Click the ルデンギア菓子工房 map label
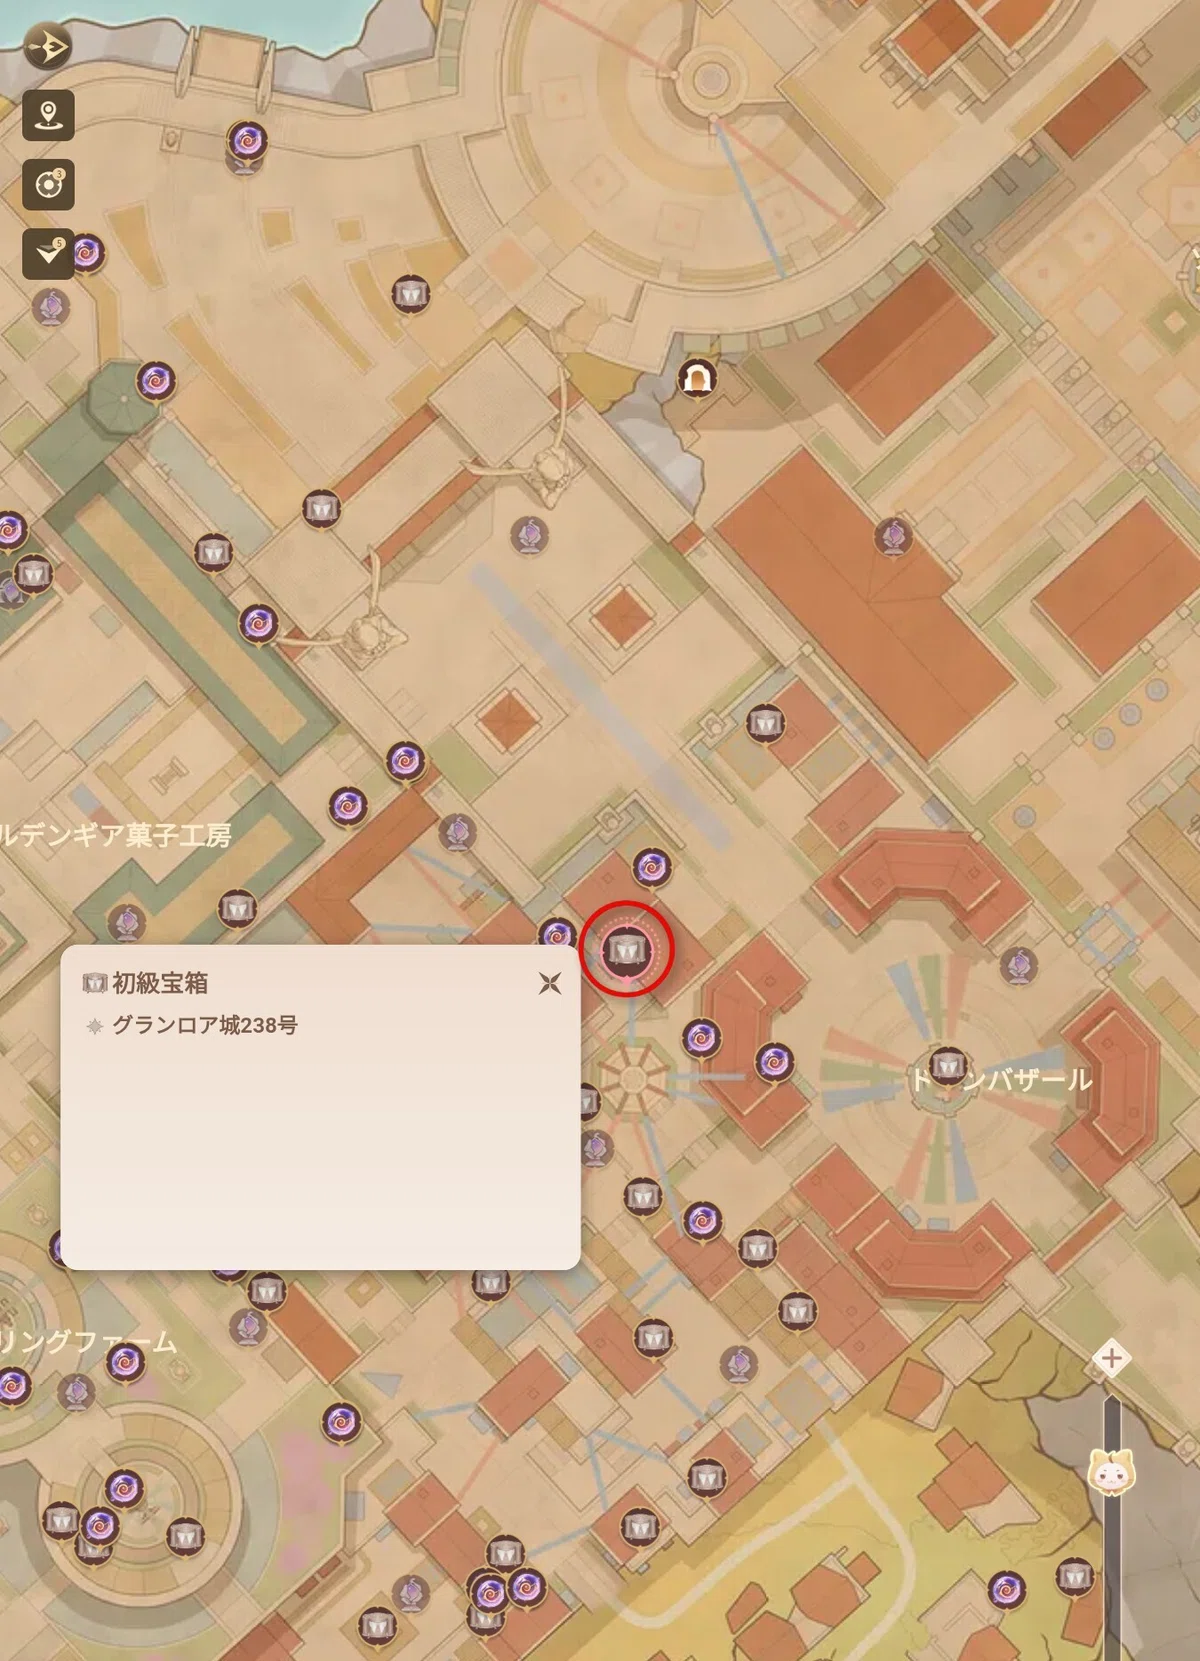The width and height of the screenshot is (1200, 1661). tap(116, 834)
